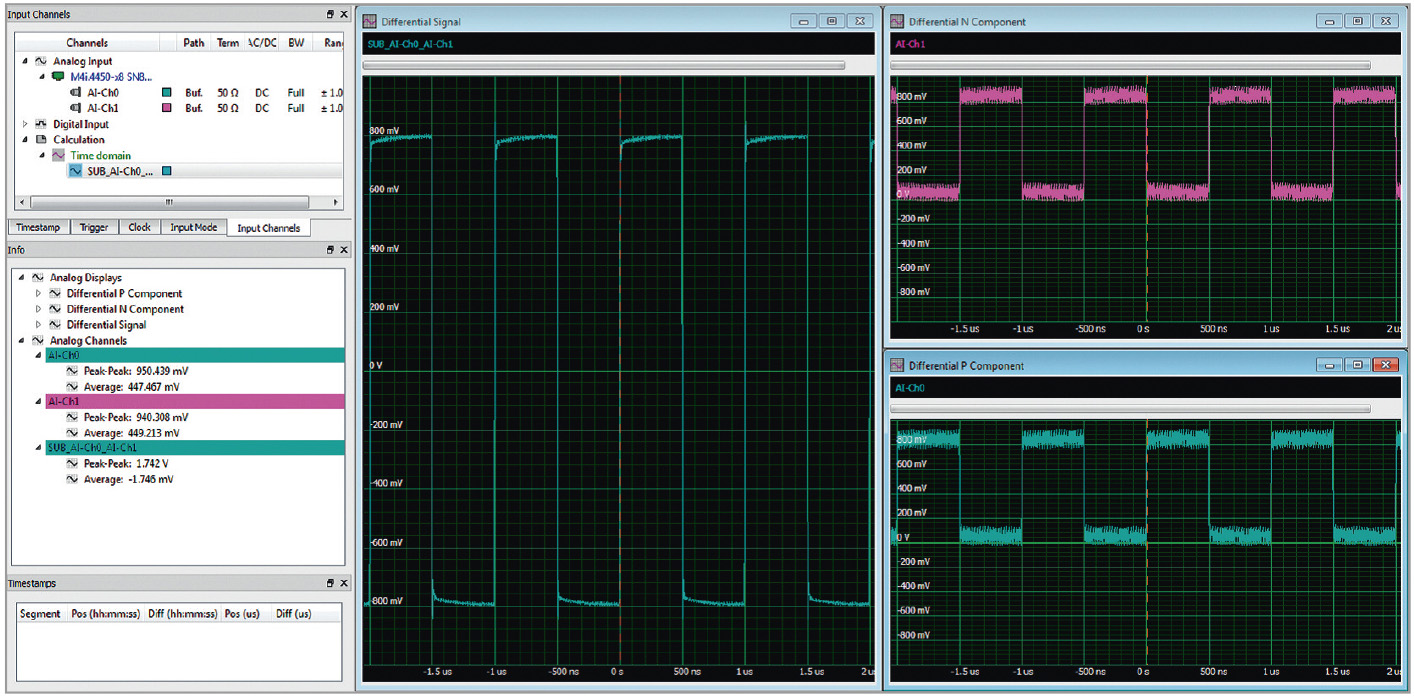This screenshot has height=698, width=1414.
Task: Click the Analog Displays icon in Info panel
Action: (x=40, y=277)
